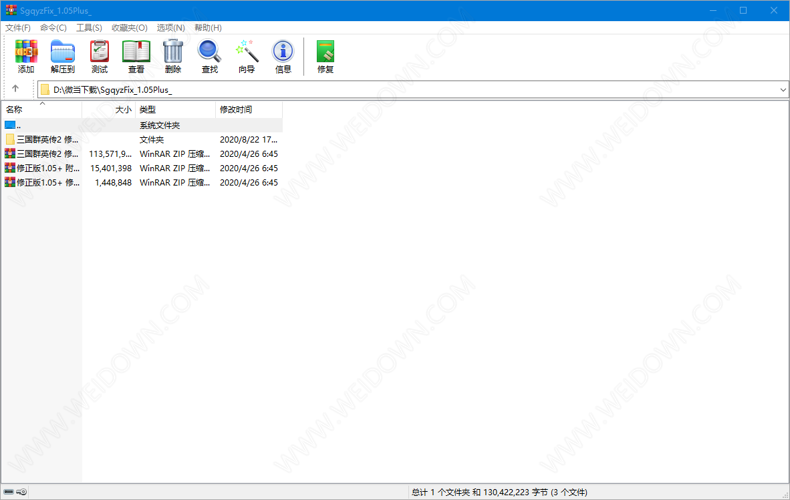The image size is (790, 500).
Task: Click window title SgqyzFix_1.05Plus_
Action: point(56,10)
